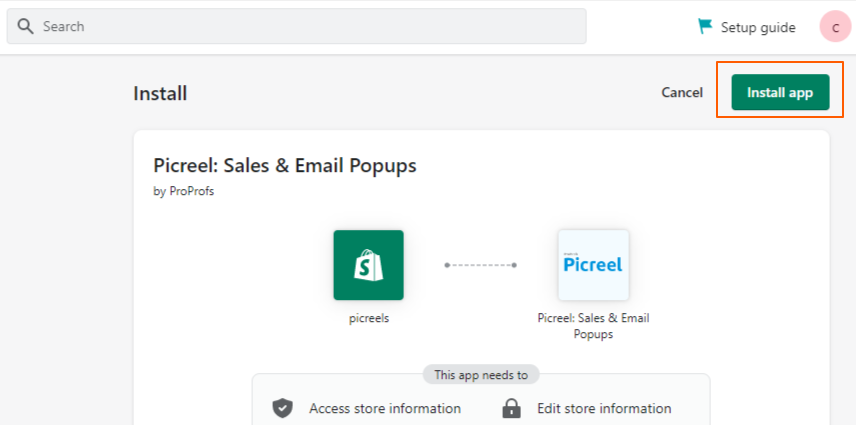Image resolution: width=856 pixels, height=425 pixels.
Task: Click the teal Setup guide flag icon
Action: pos(705,26)
